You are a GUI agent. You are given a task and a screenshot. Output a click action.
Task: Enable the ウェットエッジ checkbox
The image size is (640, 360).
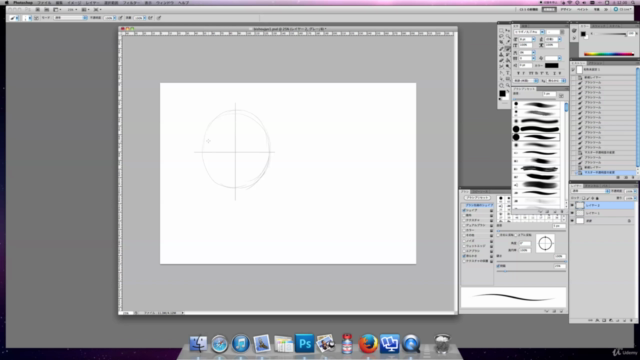[x=464, y=246]
